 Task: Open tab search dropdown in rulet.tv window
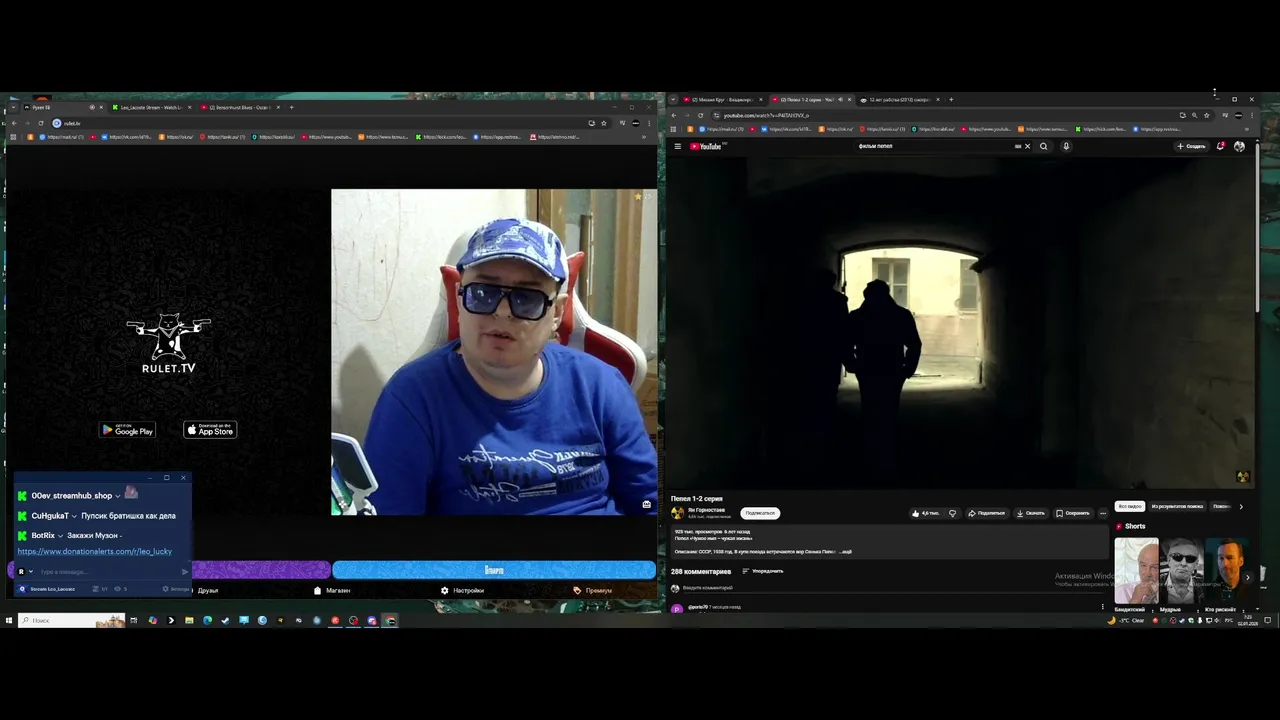tap(12, 107)
